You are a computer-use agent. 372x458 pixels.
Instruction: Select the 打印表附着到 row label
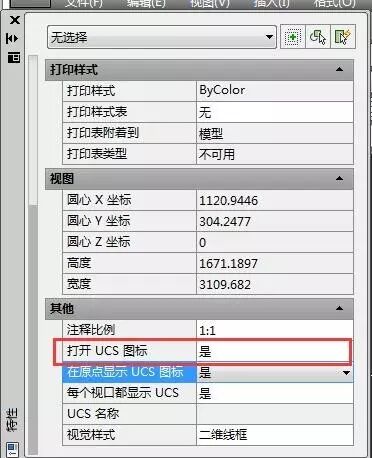129,133
